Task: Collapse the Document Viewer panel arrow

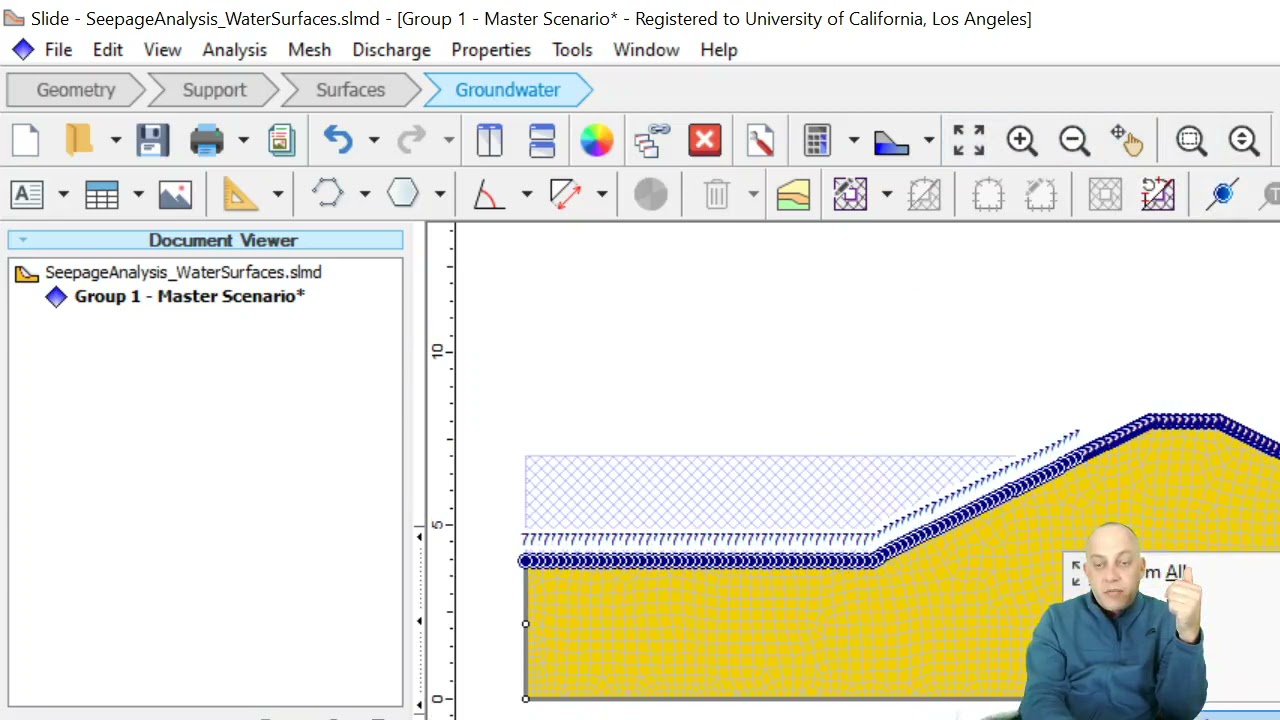Action: click(22, 240)
